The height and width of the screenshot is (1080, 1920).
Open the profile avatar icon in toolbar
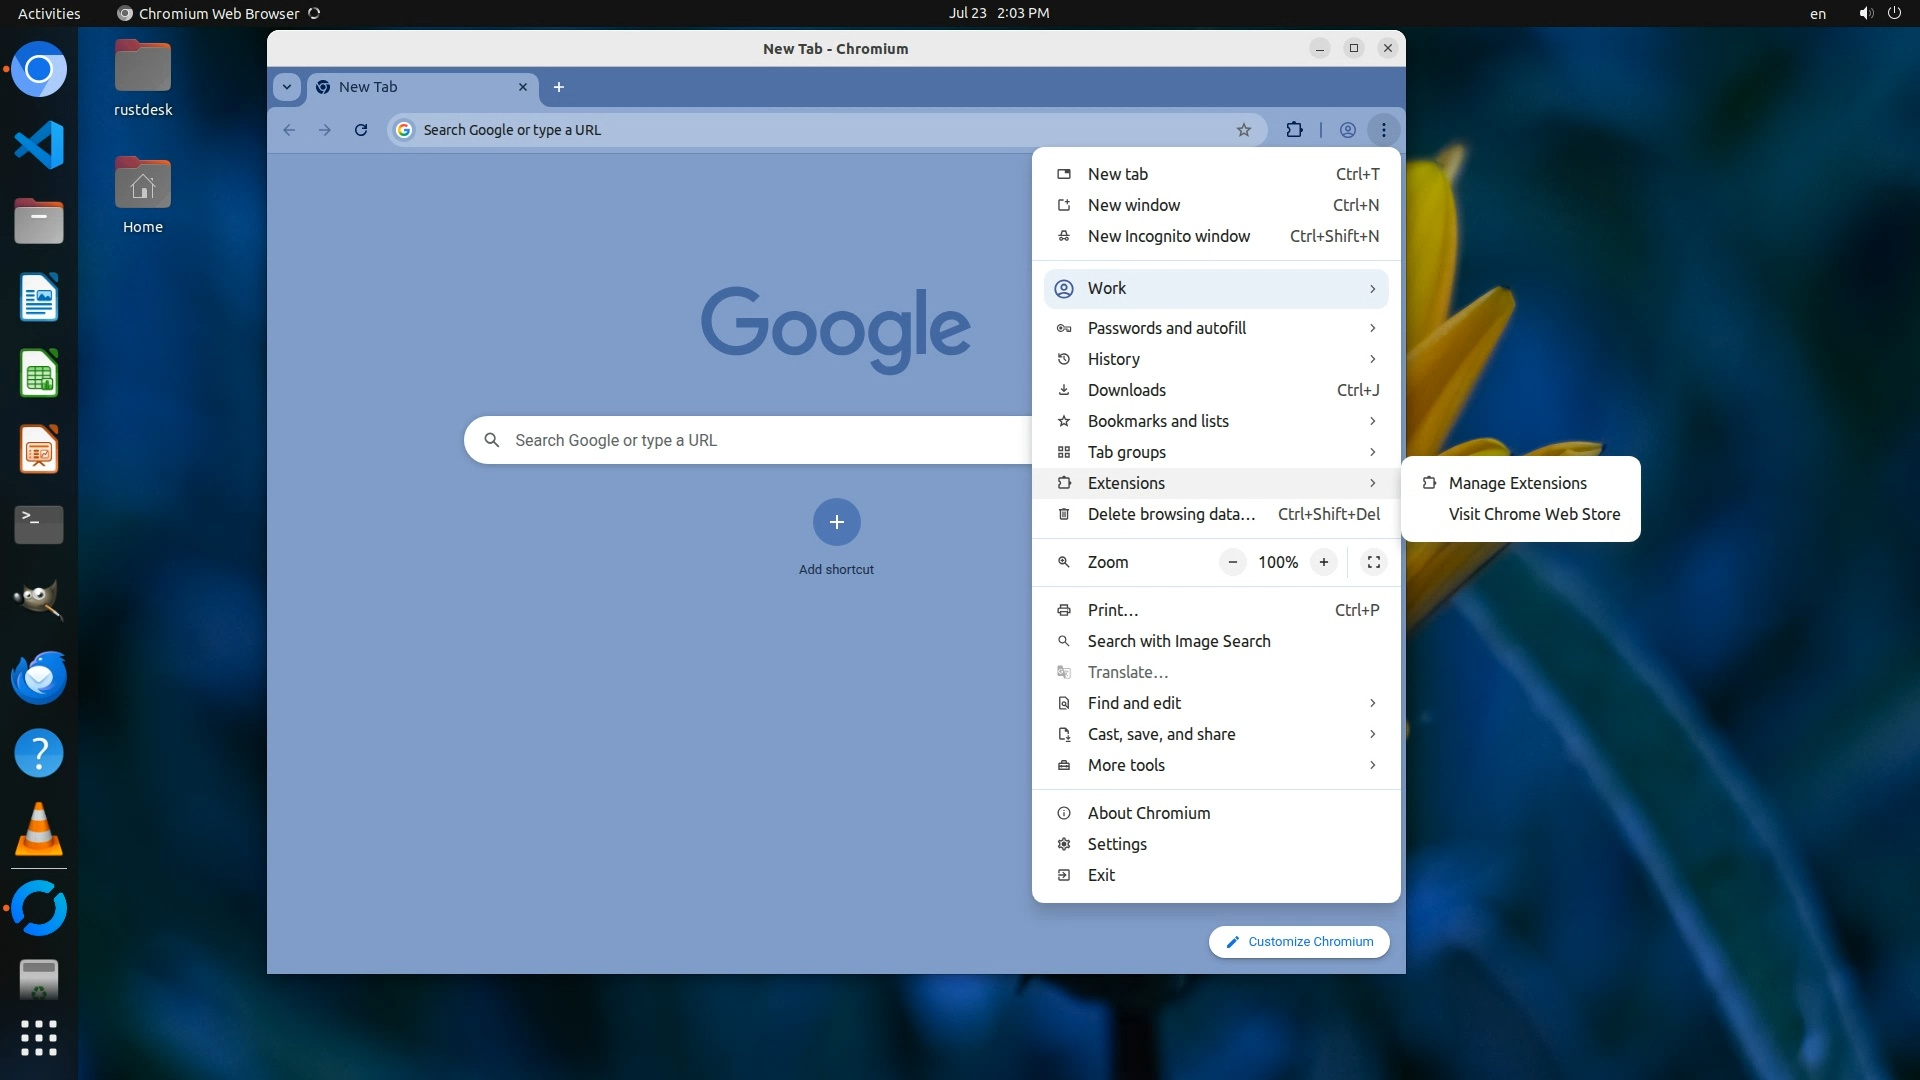(x=1347, y=130)
